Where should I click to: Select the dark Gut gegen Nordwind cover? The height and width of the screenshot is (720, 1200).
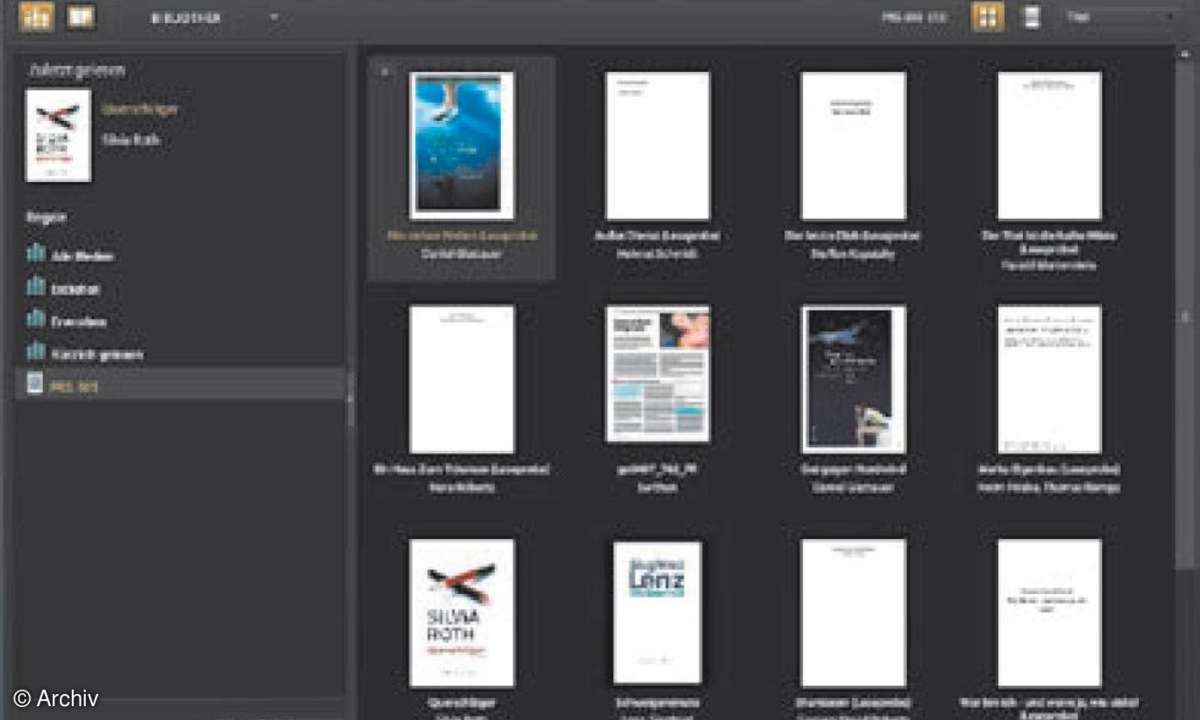pos(853,380)
